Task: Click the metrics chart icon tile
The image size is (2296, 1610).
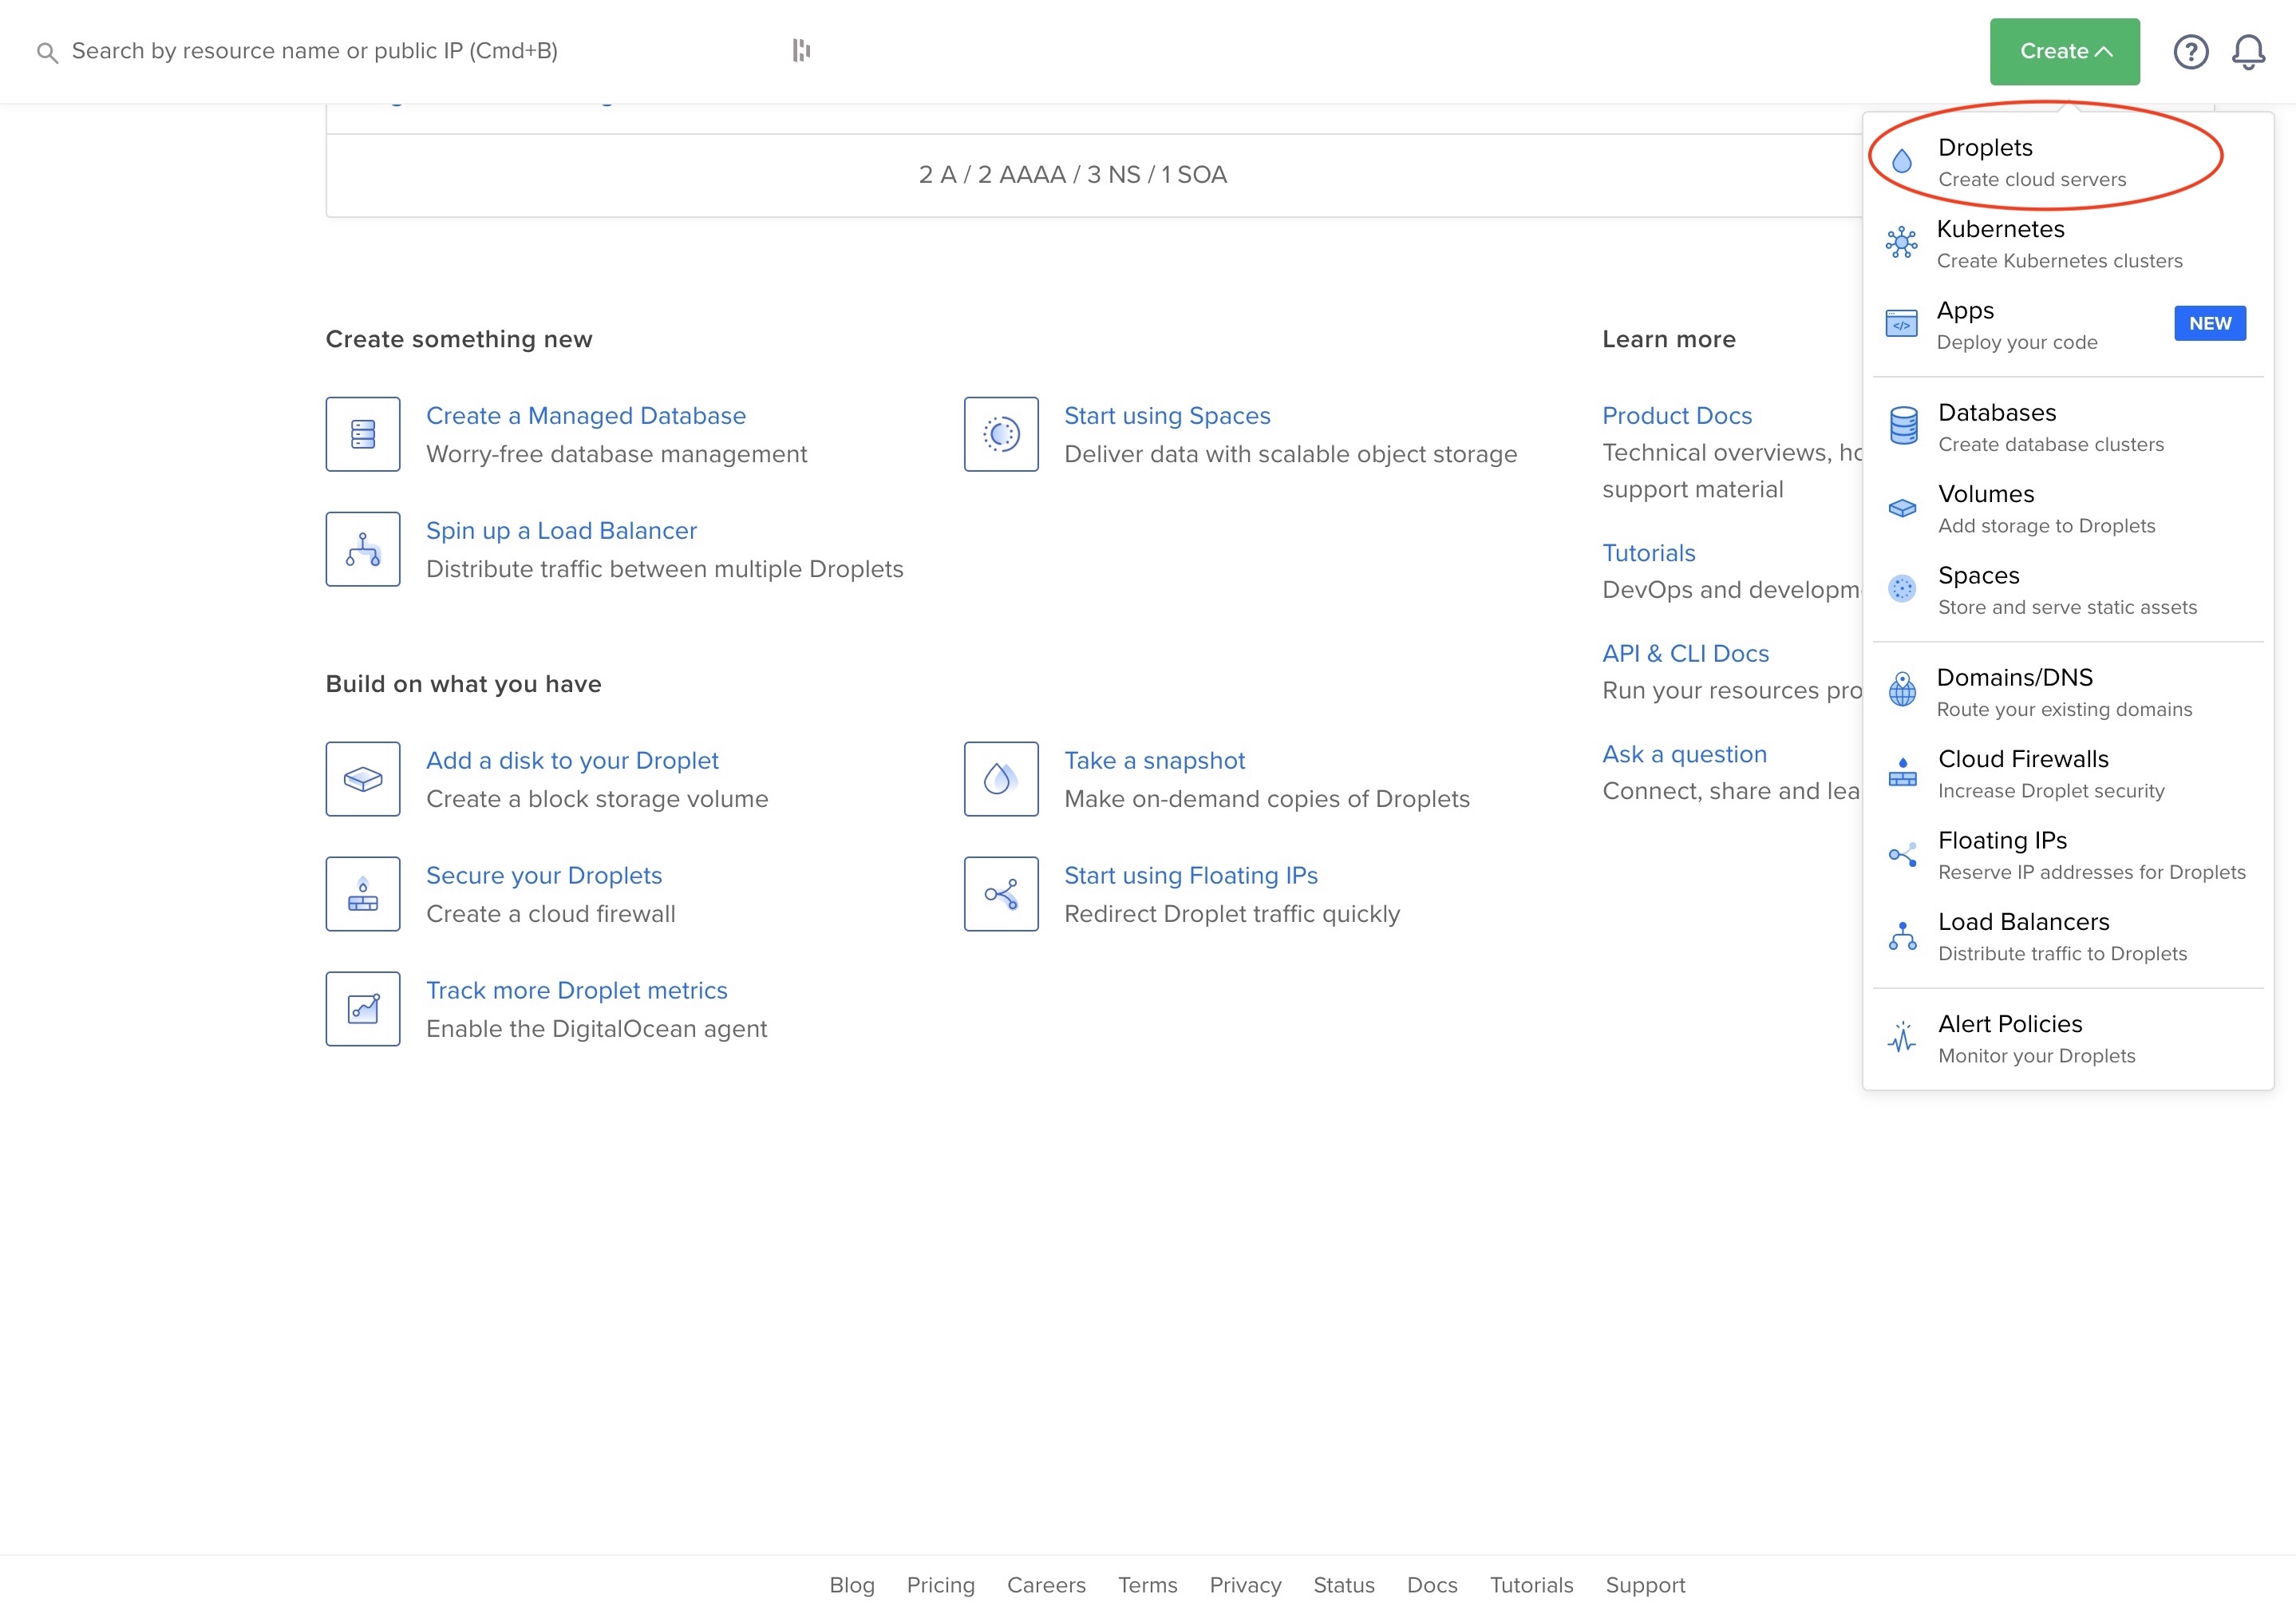Action: [363, 1009]
